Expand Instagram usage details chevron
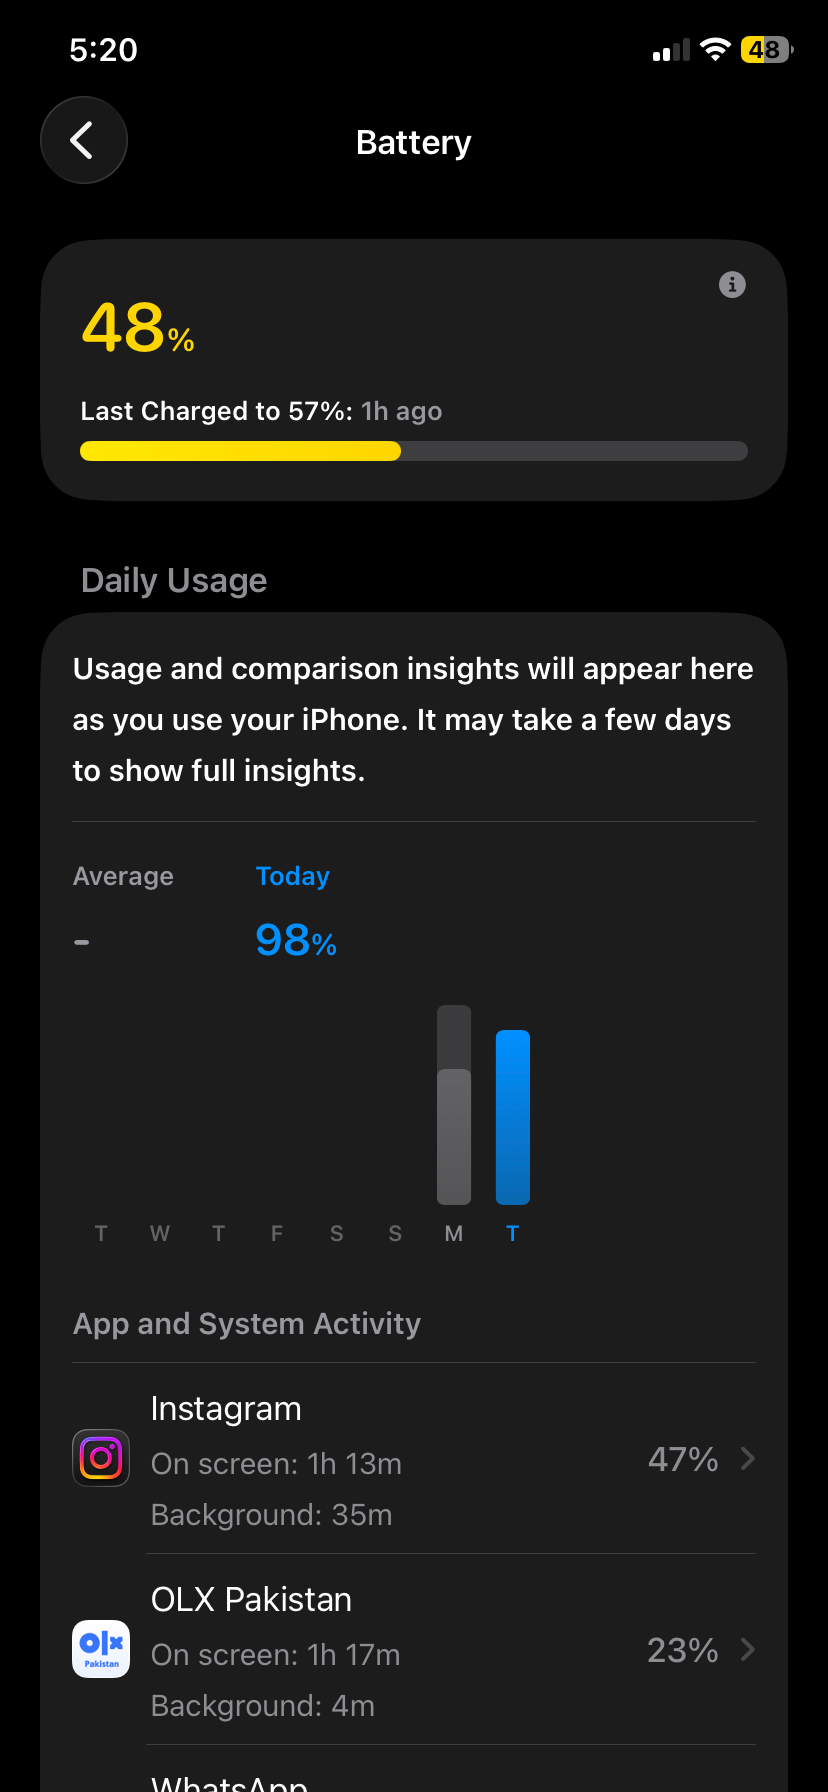Screen dimensions: 828x1792 tap(747, 1459)
